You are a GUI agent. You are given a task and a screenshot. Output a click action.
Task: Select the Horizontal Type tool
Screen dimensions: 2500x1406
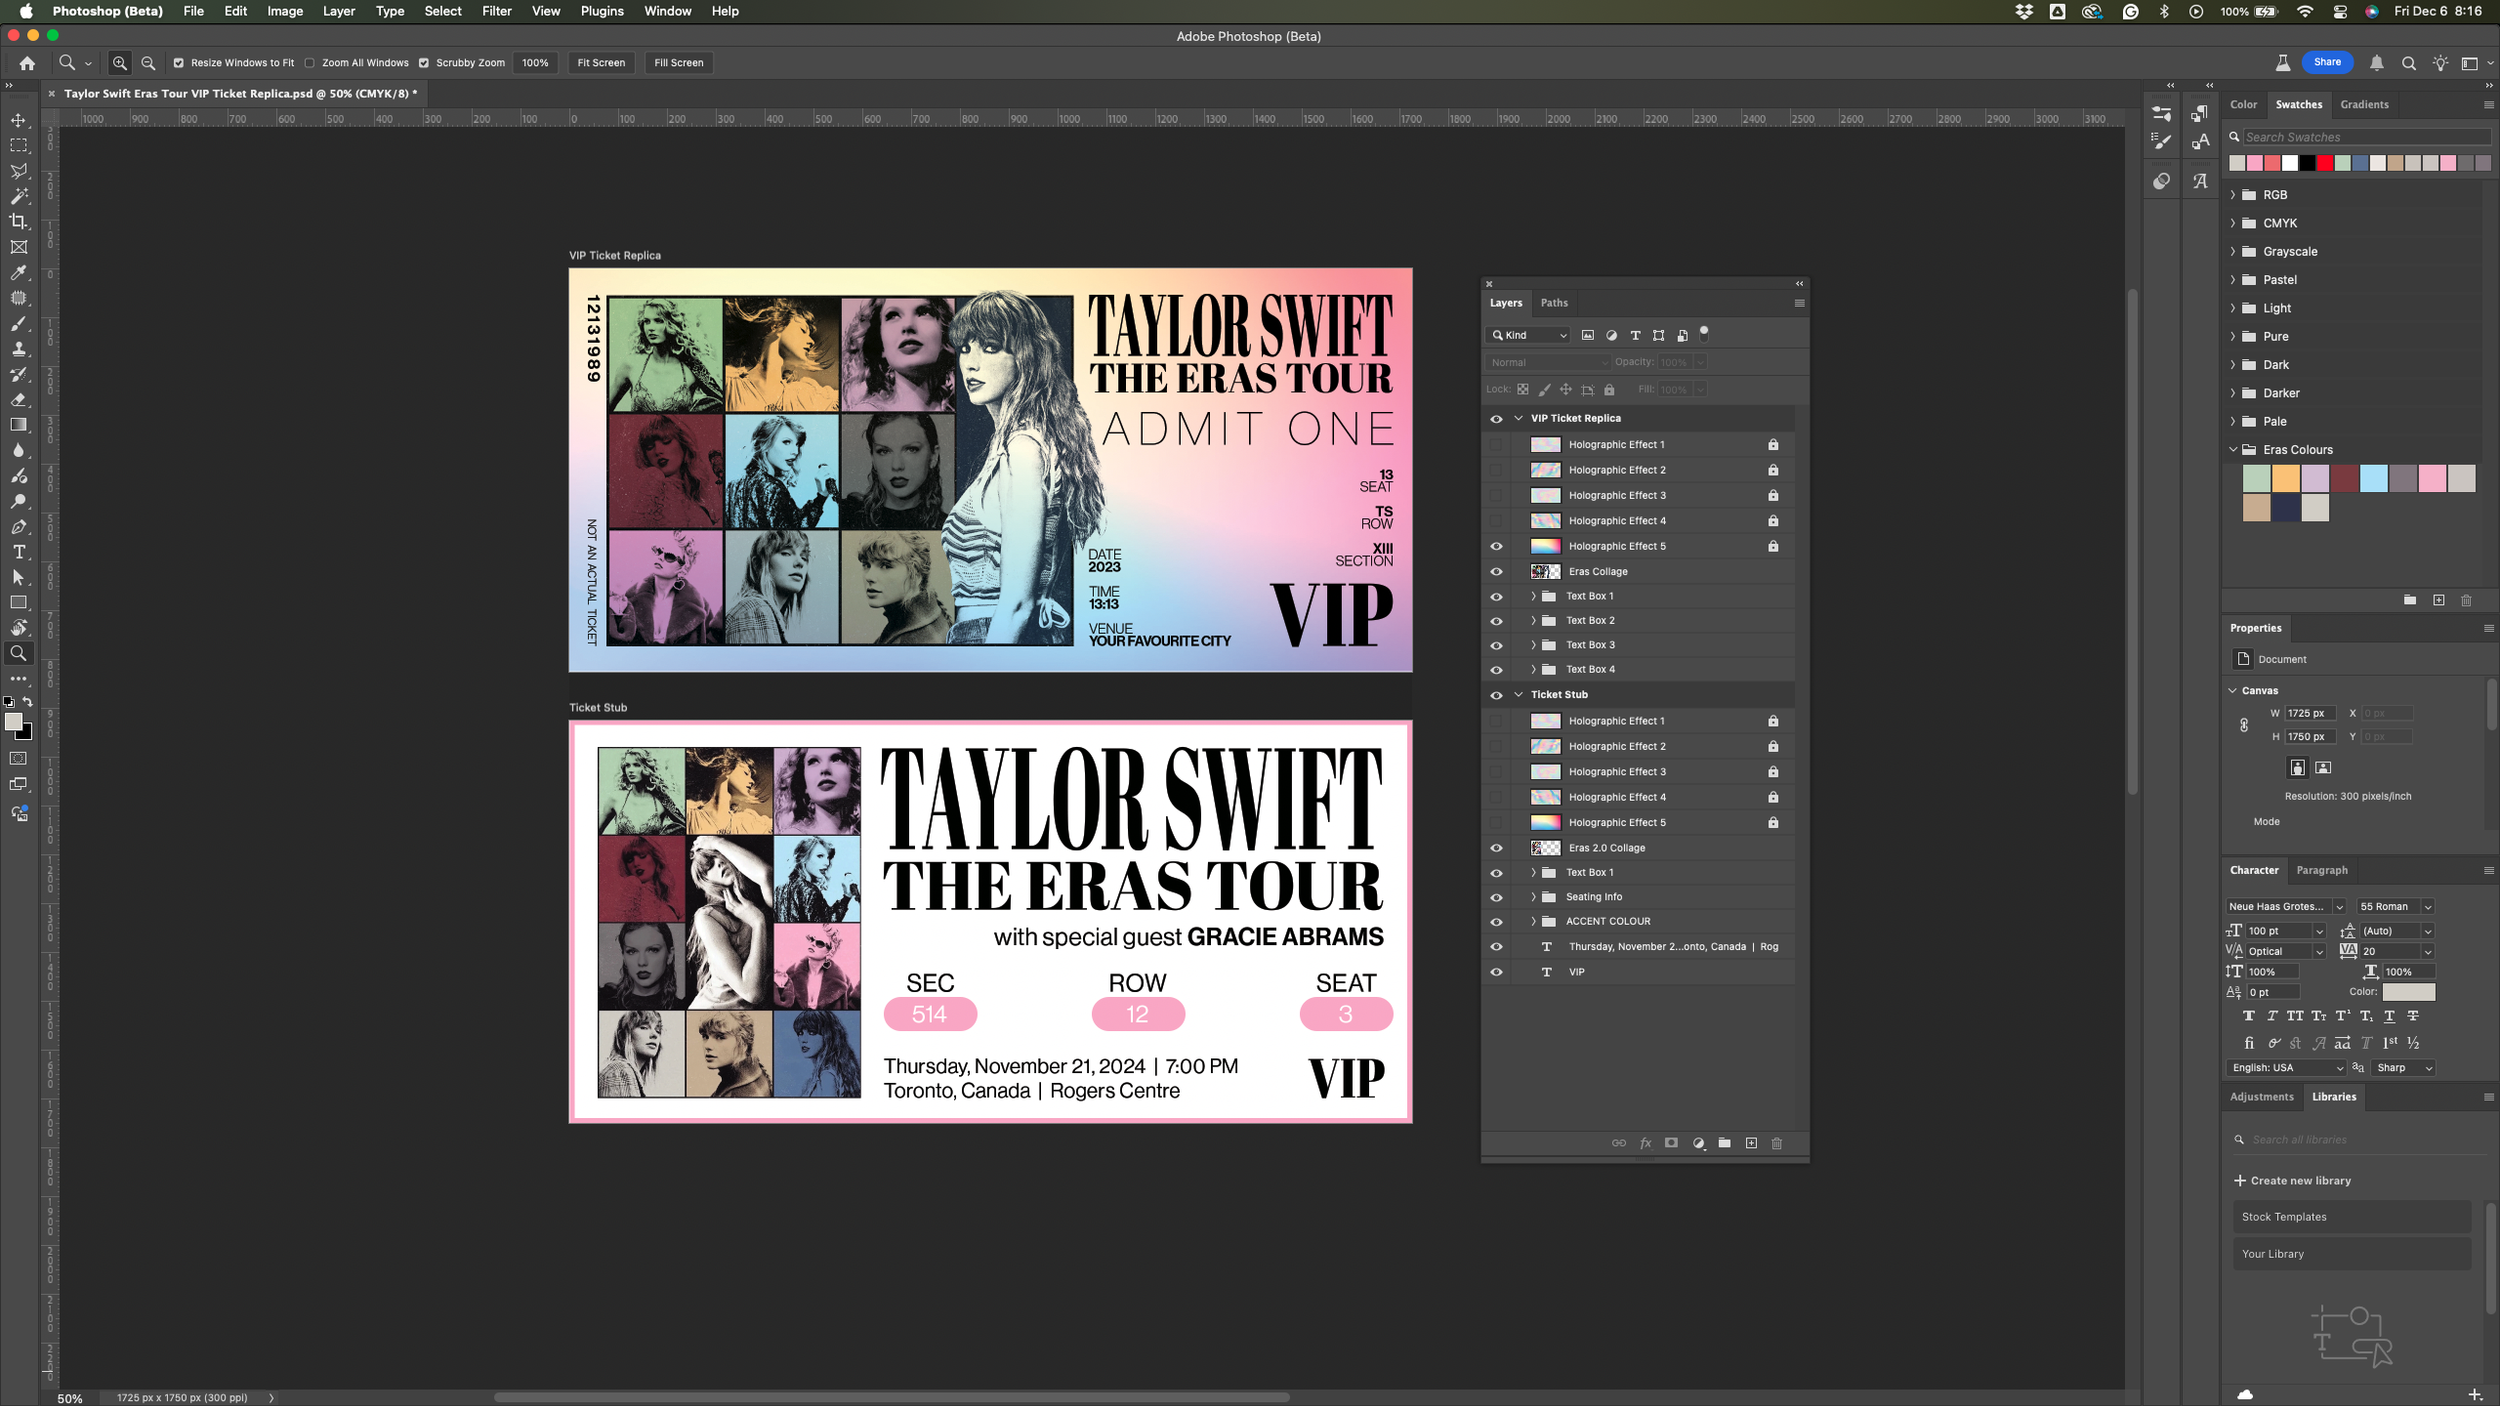point(18,552)
